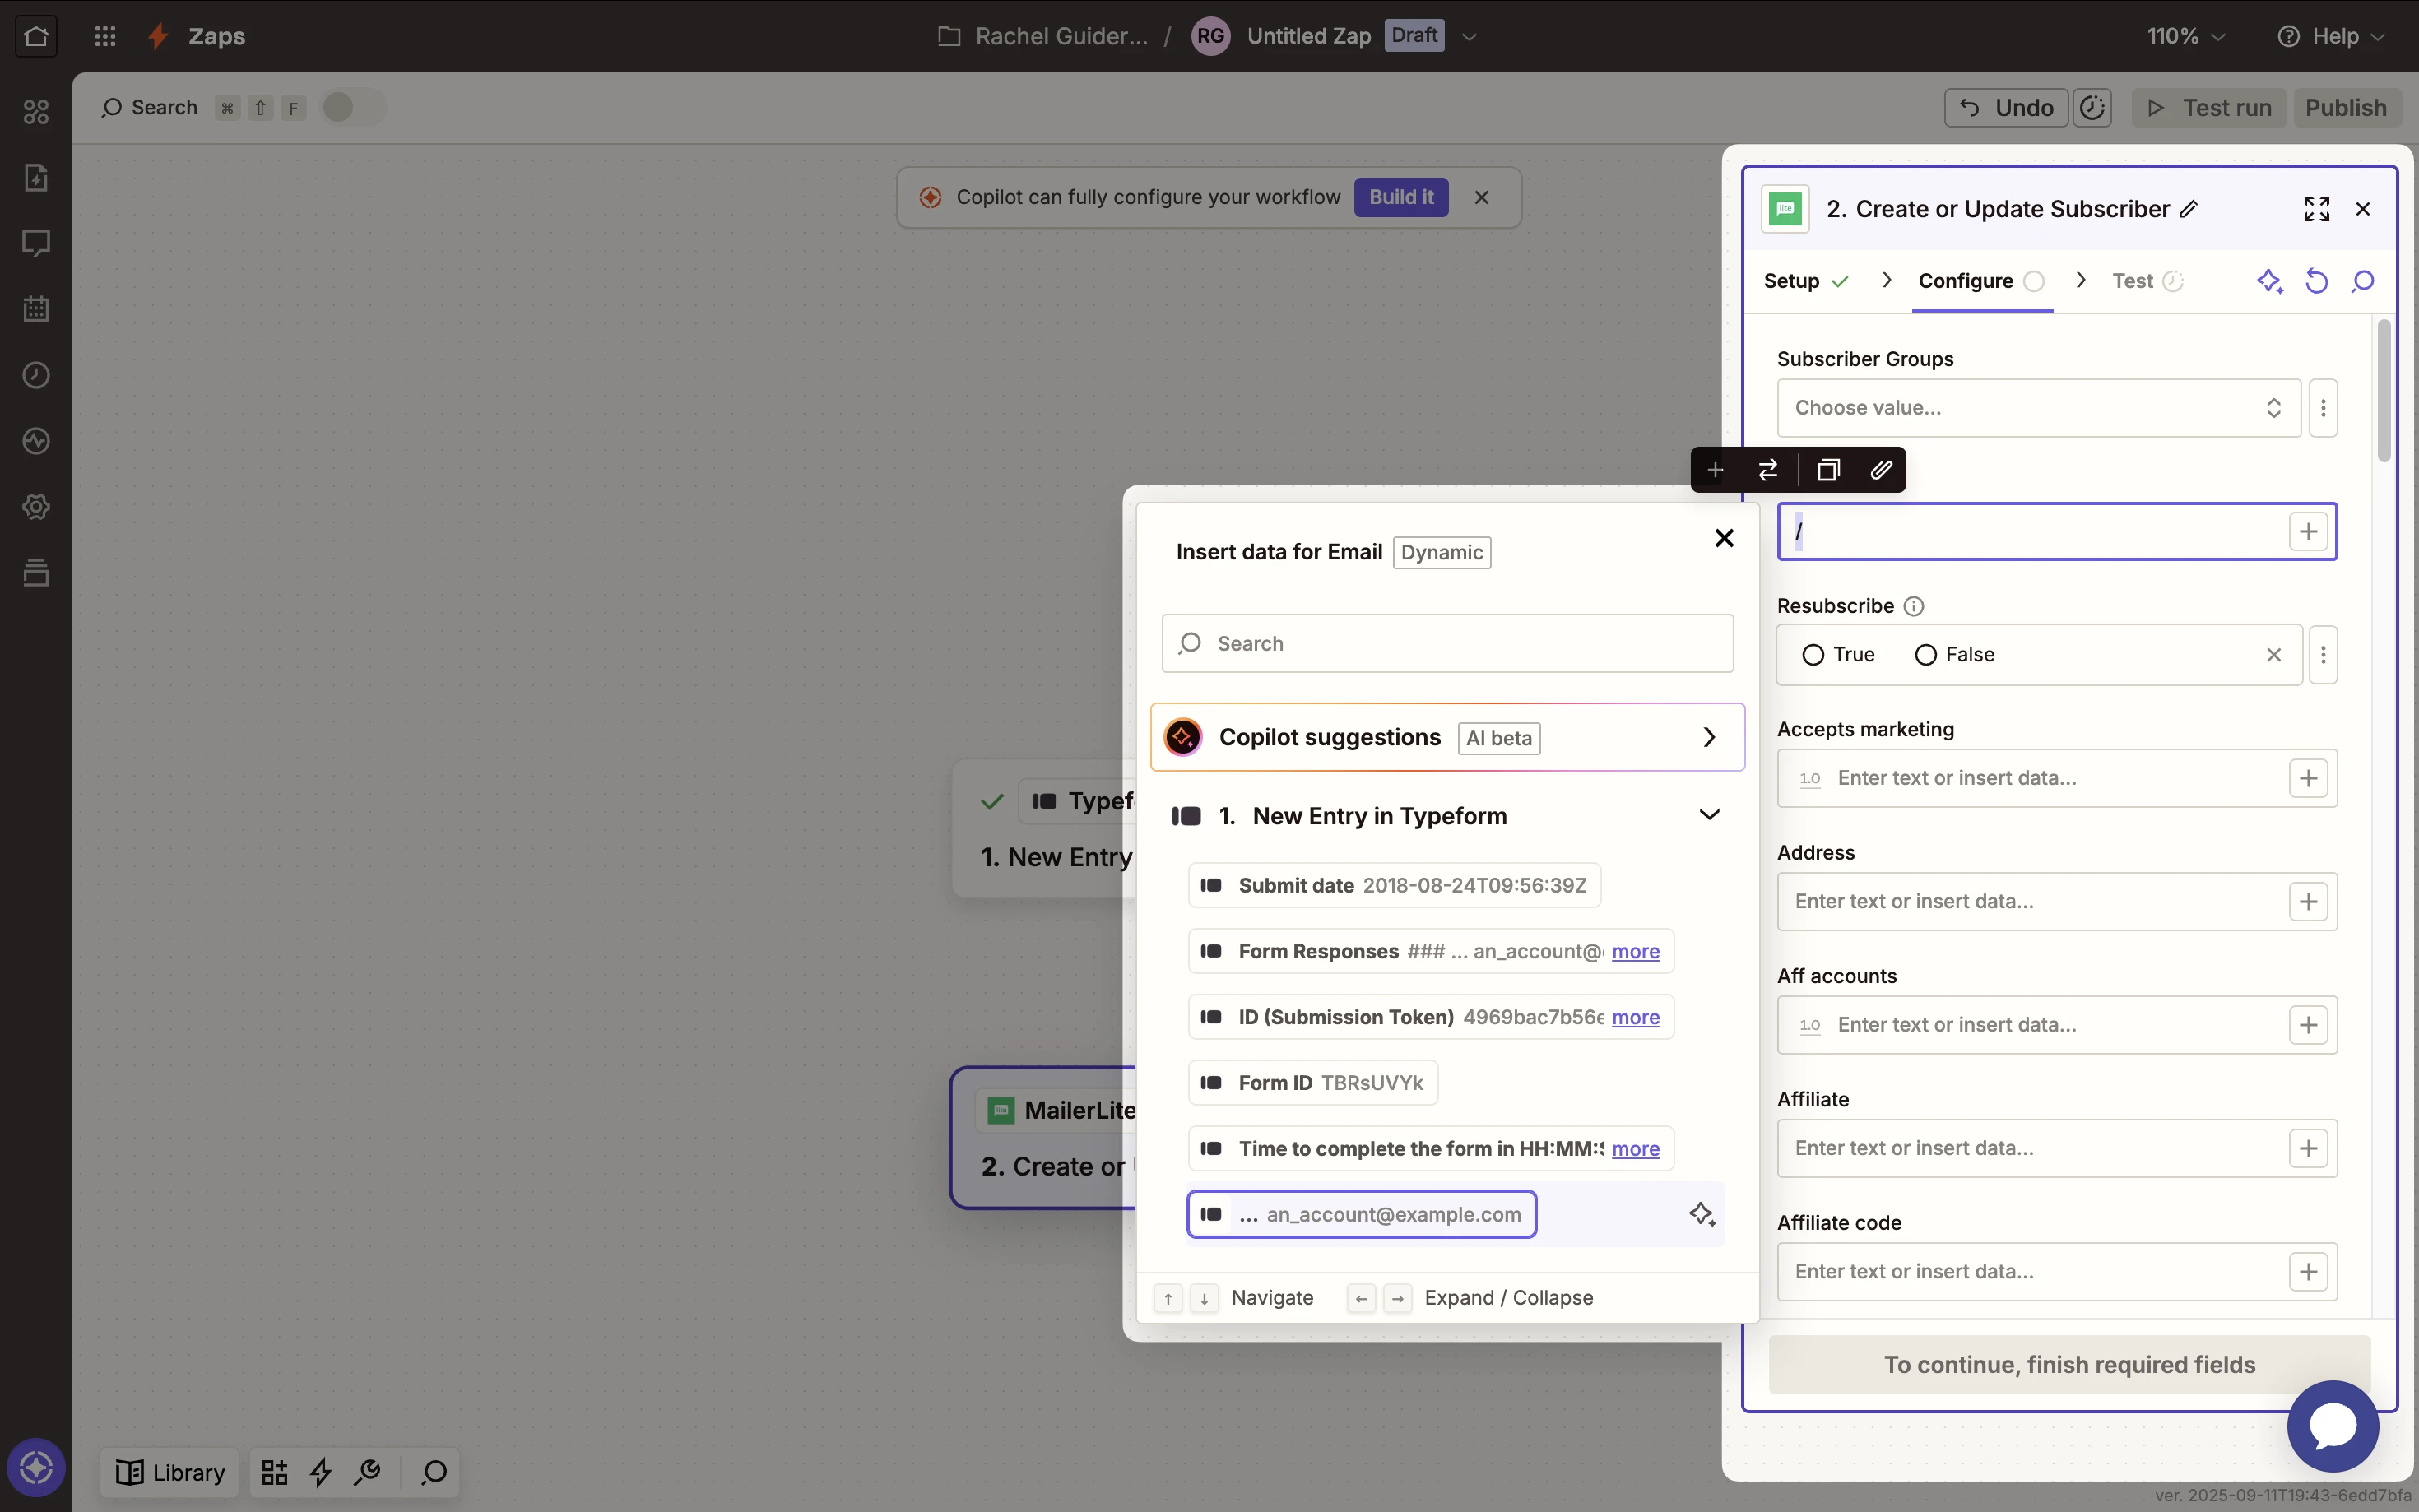Rename step with the pencil icon

[2188, 209]
